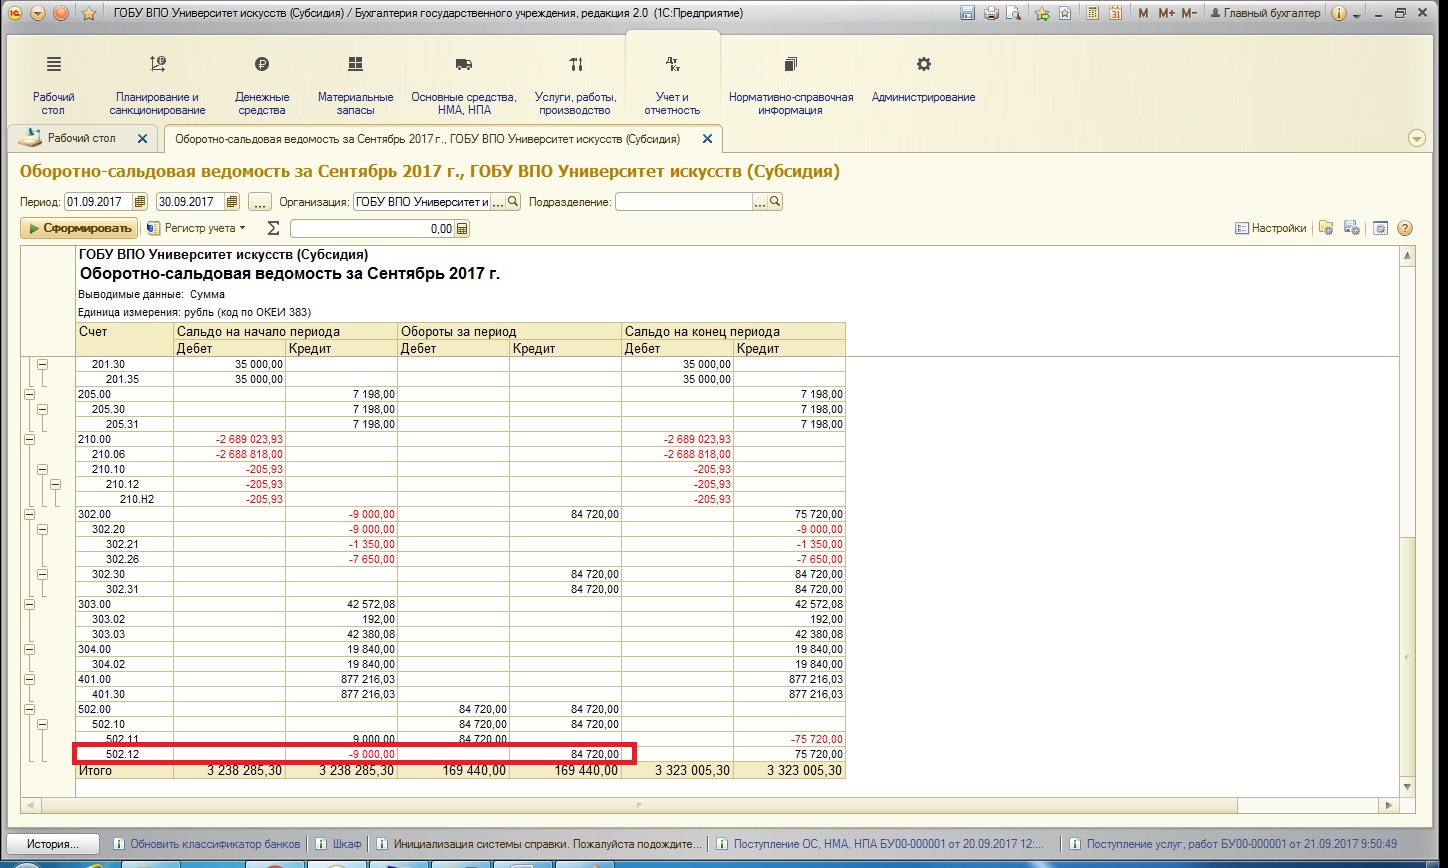Viewport: 1448px width, 868px height.
Task: Click the Подразделение input field
Action: [x=683, y=202]
